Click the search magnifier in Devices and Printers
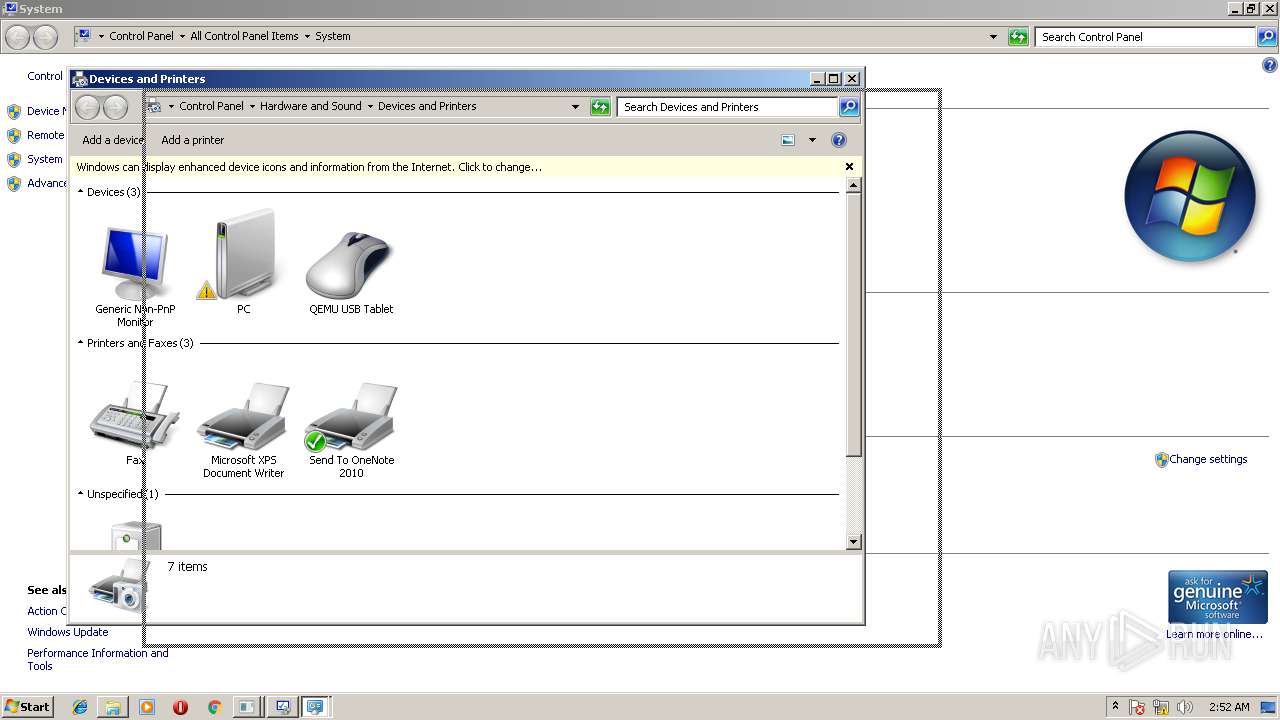This screenshot has height=720, width=1280. point(849,107)
